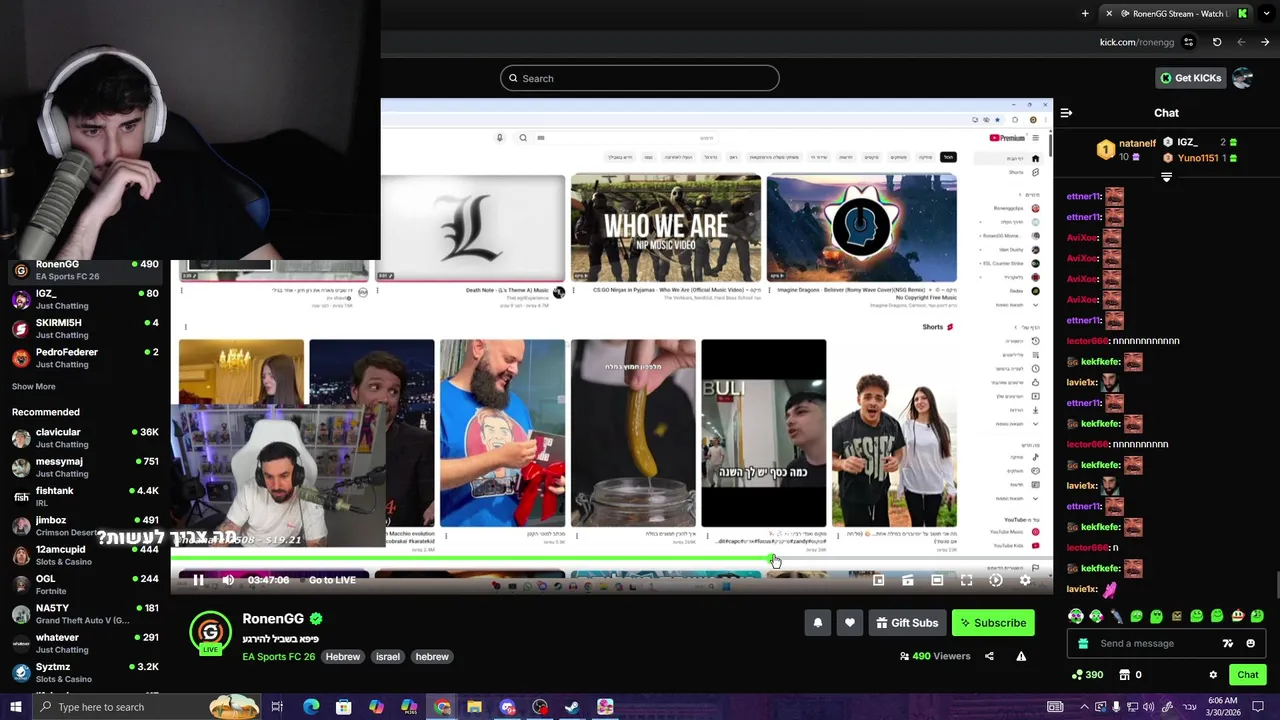This screenshot has height=720, width=1280.
Task: Focus the Kick Search field
Action: click(640, 78)
